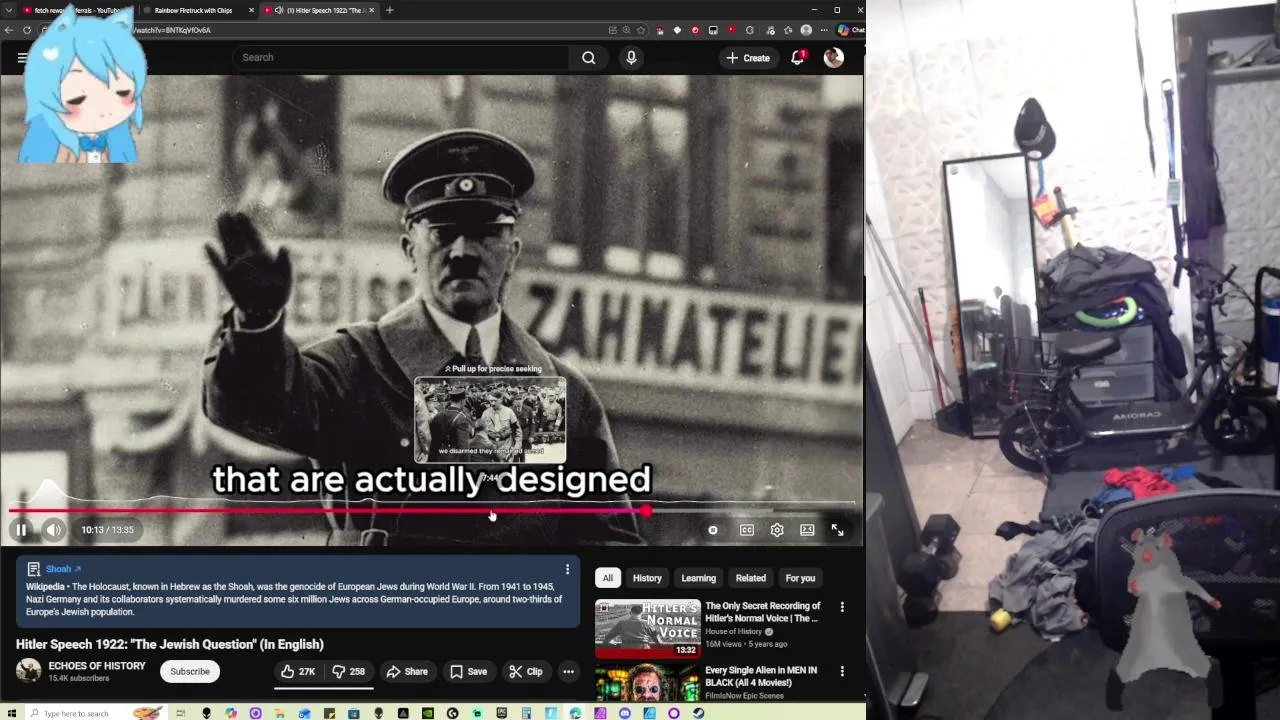Open options for The Only Secret Recording video
This screenshot has width=1280, height=720.
pos(842,607)
